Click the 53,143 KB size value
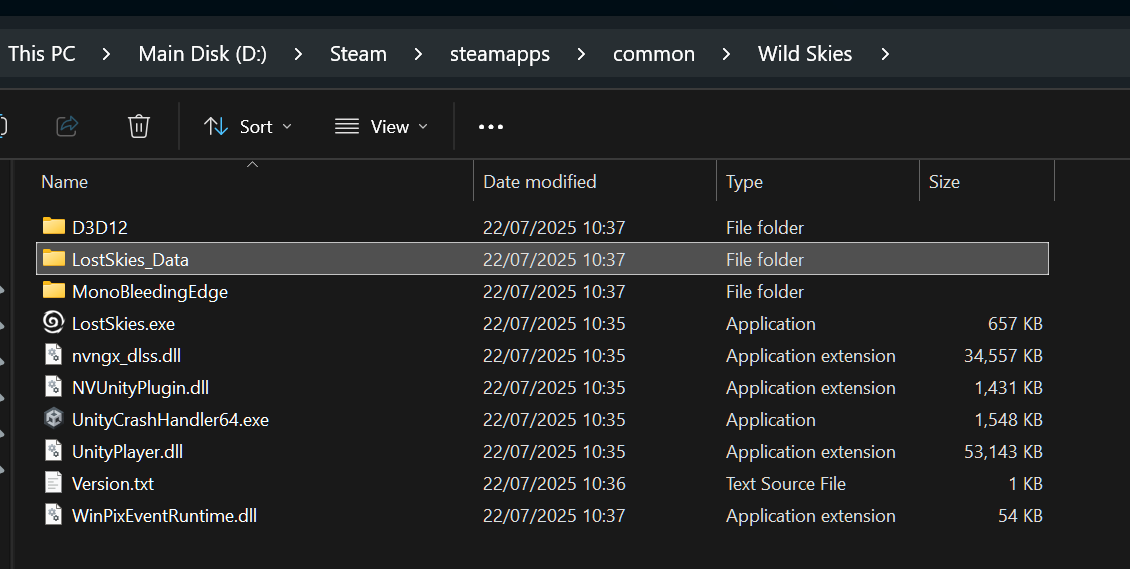The height and width of the screenshot is (569, 1130). pyautogui.click(x=1003, y=452)
